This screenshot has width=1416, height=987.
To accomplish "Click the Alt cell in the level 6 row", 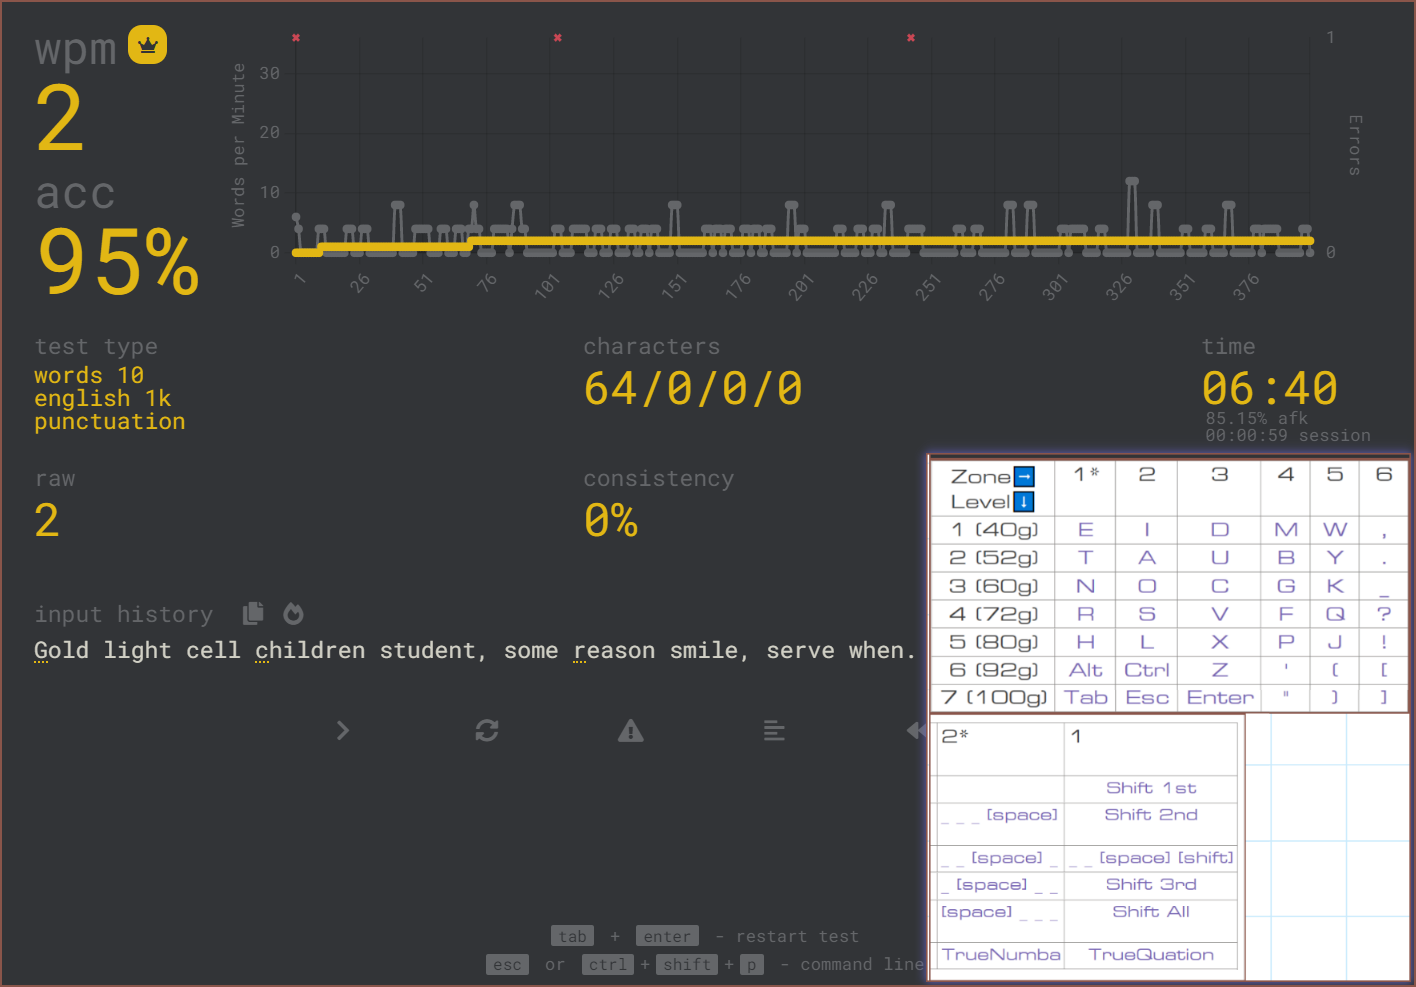I will [1085, 670].
